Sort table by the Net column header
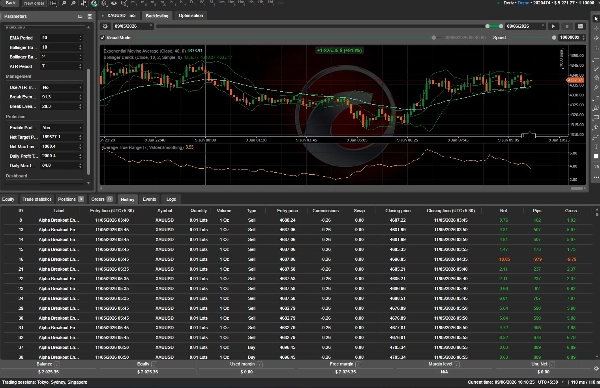Viewport: 600px width, 388px height. point(504,210)
